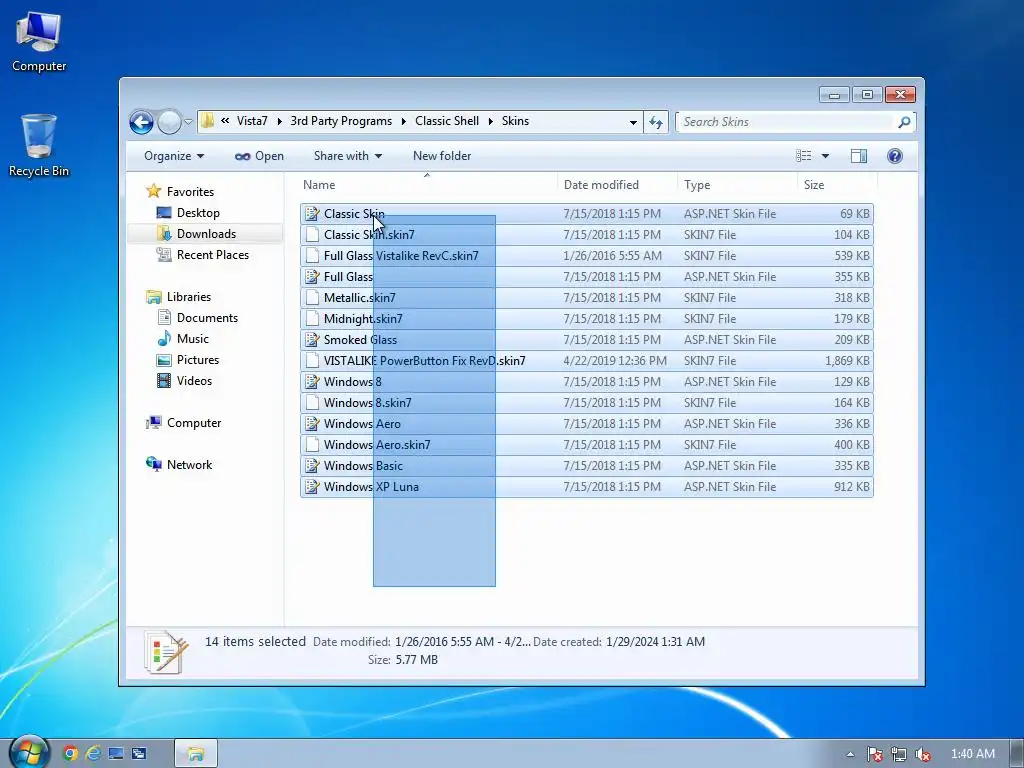Launch Chrome from the taskbar
This screenshot has height=768, width=1024.
[x=71, y=754]
